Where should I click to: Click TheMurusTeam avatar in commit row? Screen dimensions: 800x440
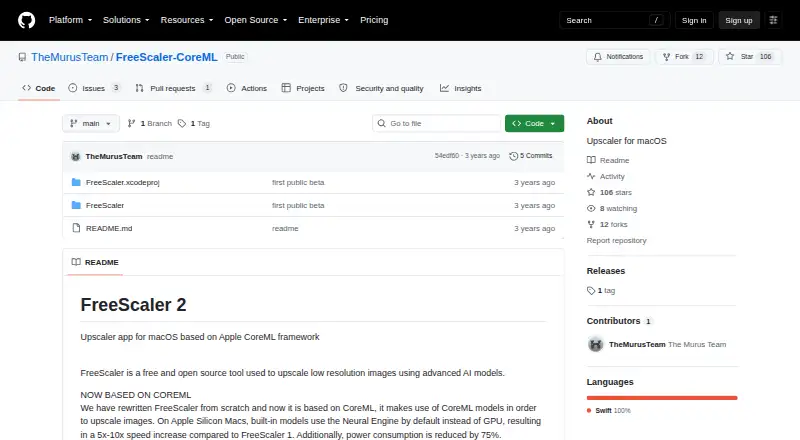click(76, 157)
